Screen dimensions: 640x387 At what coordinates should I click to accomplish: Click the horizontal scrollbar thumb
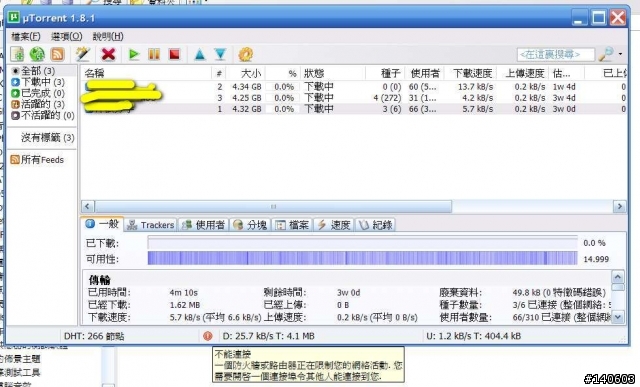point(273,207)
